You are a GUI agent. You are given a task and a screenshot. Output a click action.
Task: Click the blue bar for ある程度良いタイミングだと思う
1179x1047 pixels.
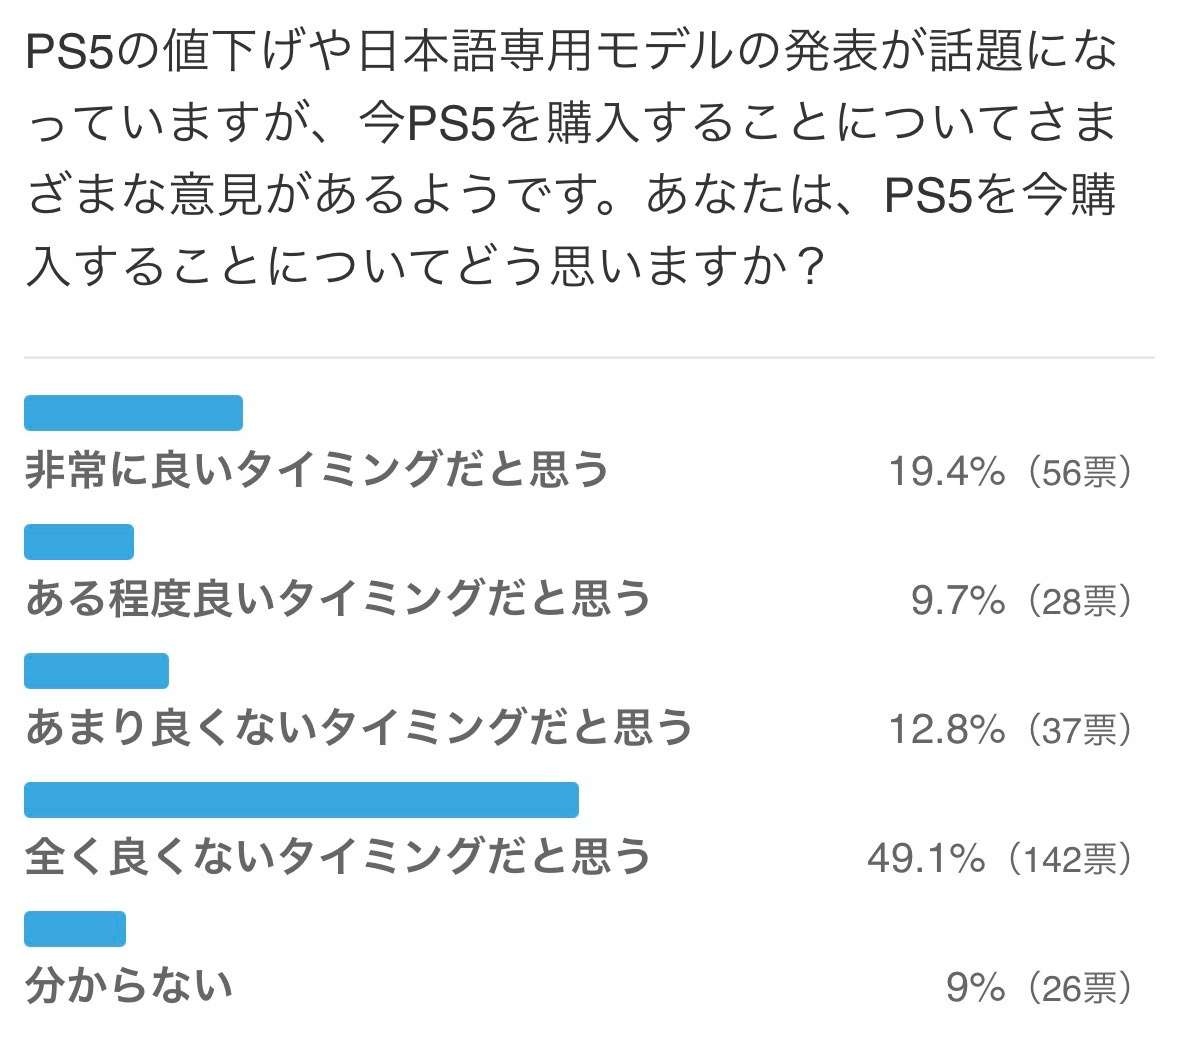79,542
